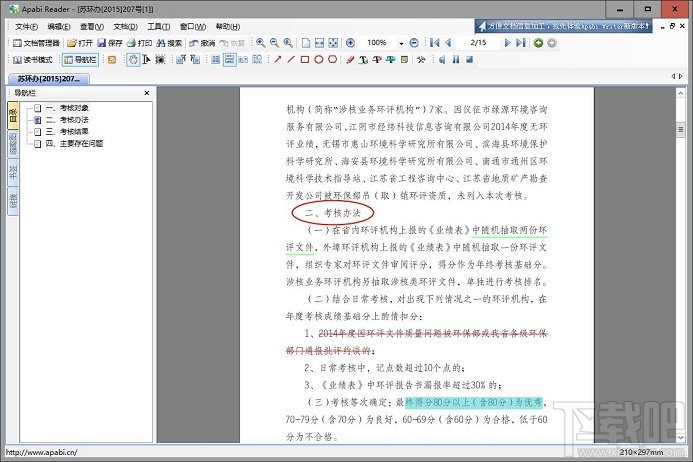The height and width of the screenshot is (462, 693).
Task: Select the 苏环办[2015]207 document tab
Action: coord(49,79)
